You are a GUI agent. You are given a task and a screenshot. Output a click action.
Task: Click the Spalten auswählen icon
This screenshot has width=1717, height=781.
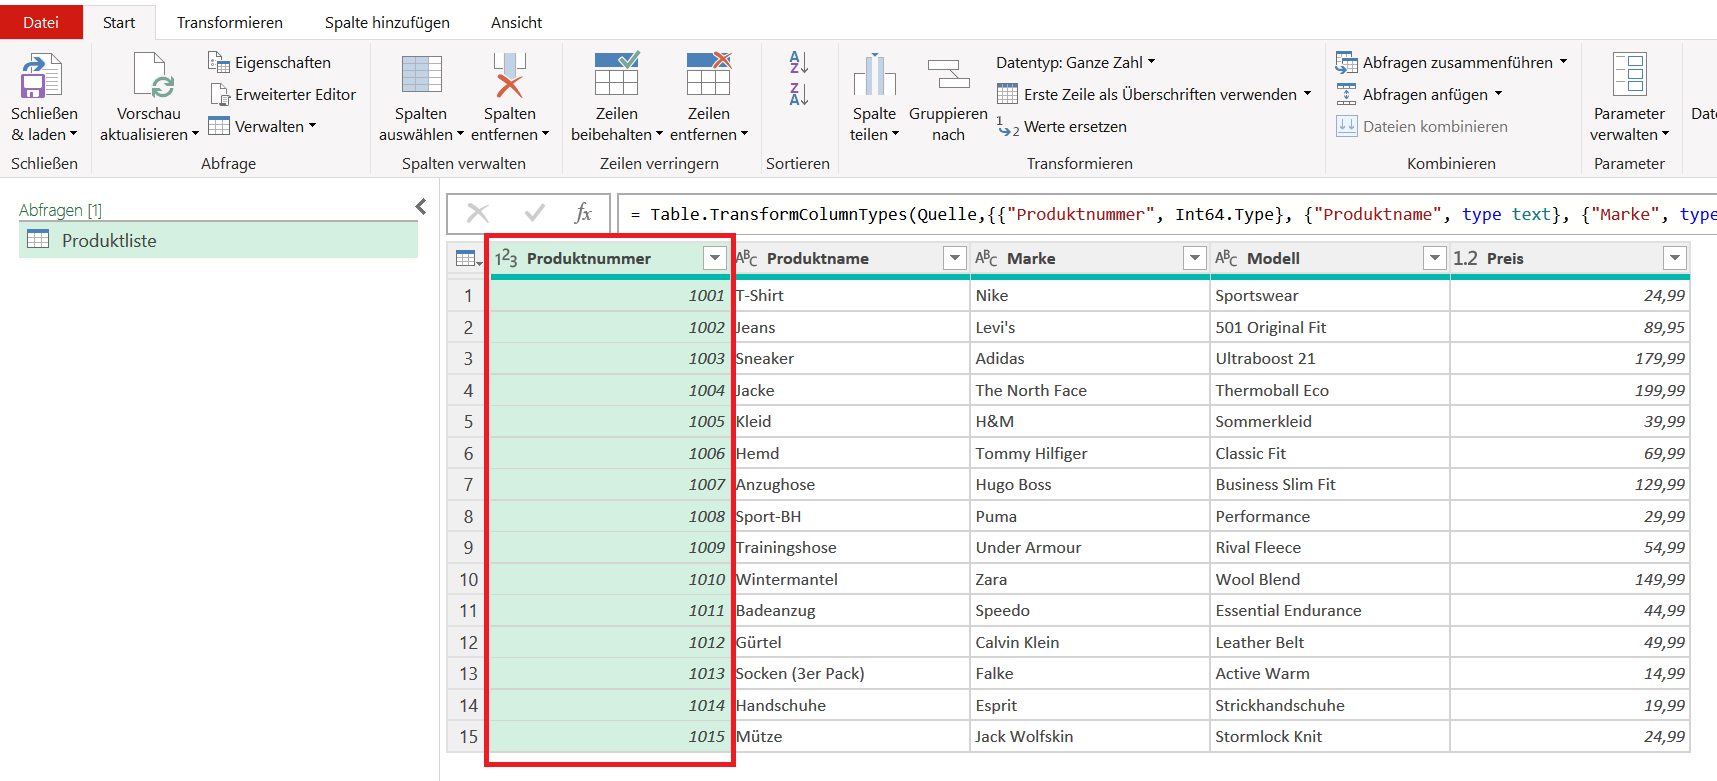pos(421,75)
